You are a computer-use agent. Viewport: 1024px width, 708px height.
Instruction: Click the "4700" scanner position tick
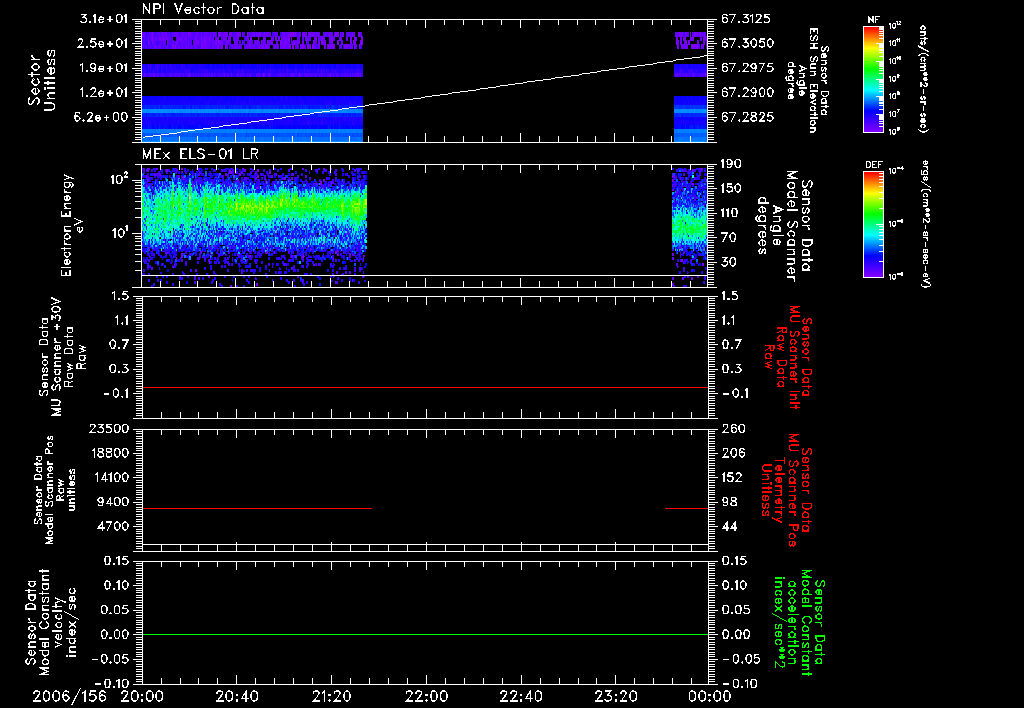click(113, 526)
